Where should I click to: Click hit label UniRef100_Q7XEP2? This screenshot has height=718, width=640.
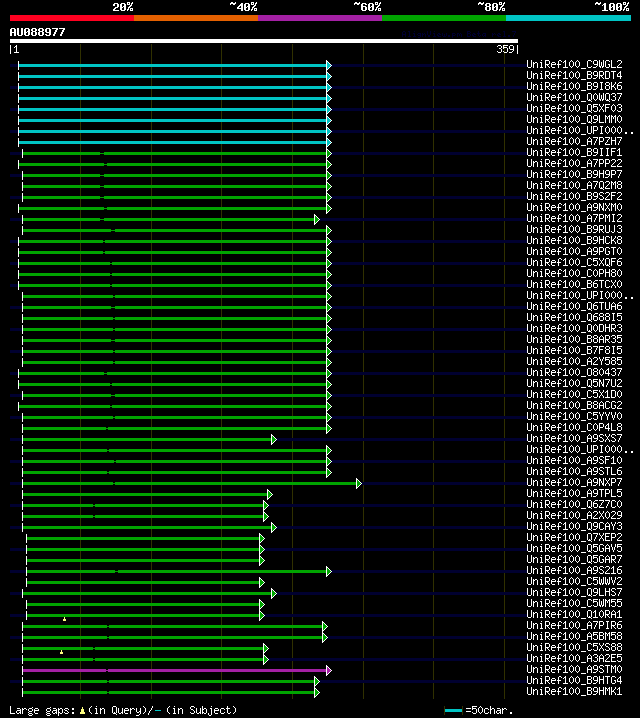click(574, 537)
